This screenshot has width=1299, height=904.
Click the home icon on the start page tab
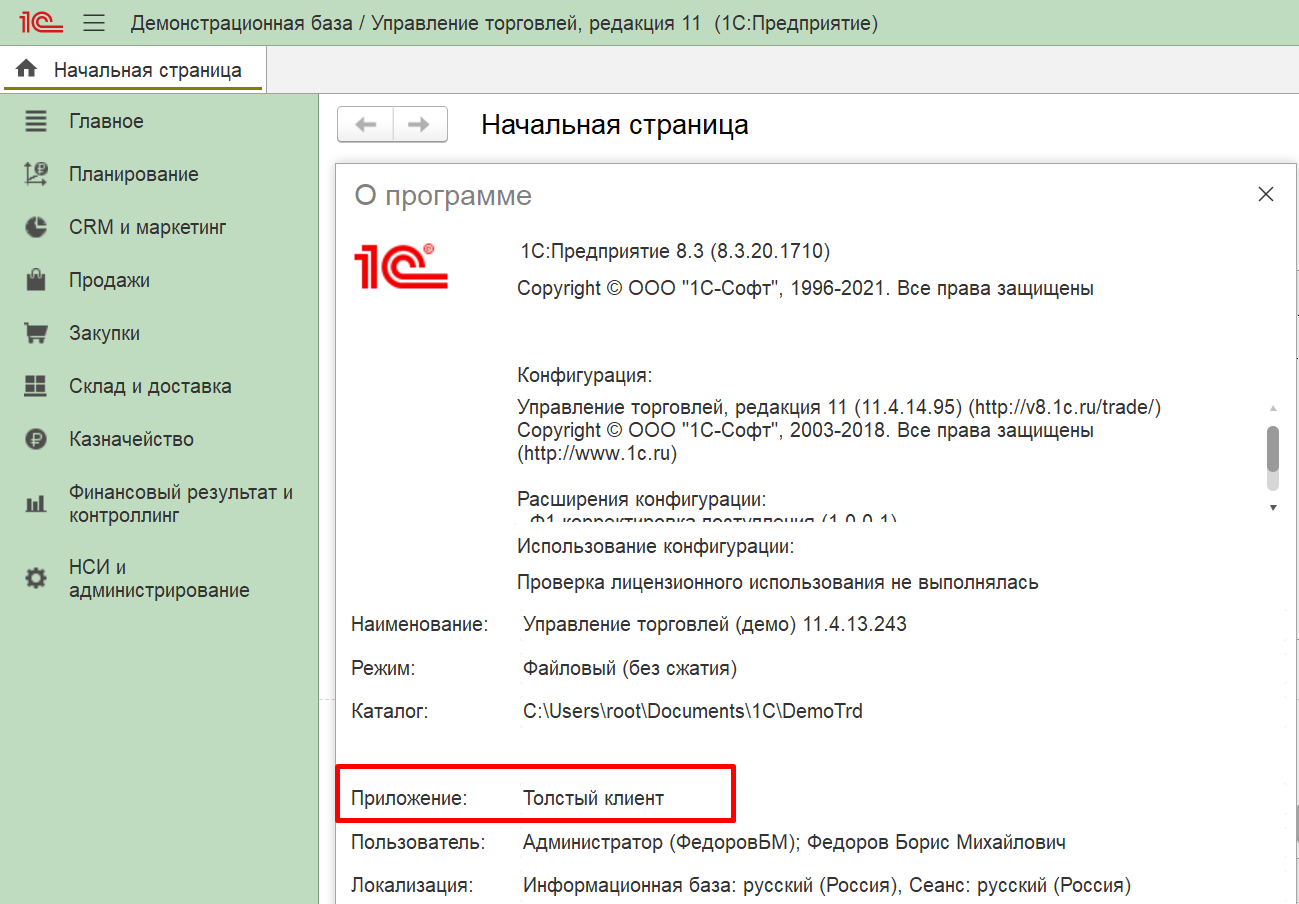(x=27, y=69)
